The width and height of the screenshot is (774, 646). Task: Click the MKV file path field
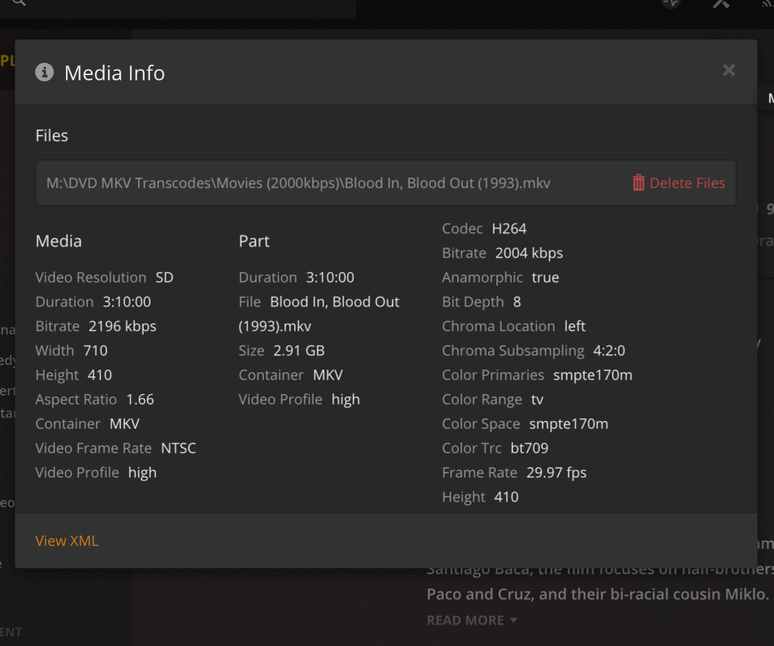298,183
